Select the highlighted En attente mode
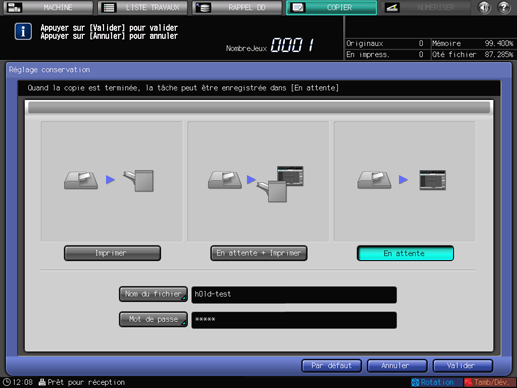This screenshot has height=388, width=517. click(x=405, y=253)
